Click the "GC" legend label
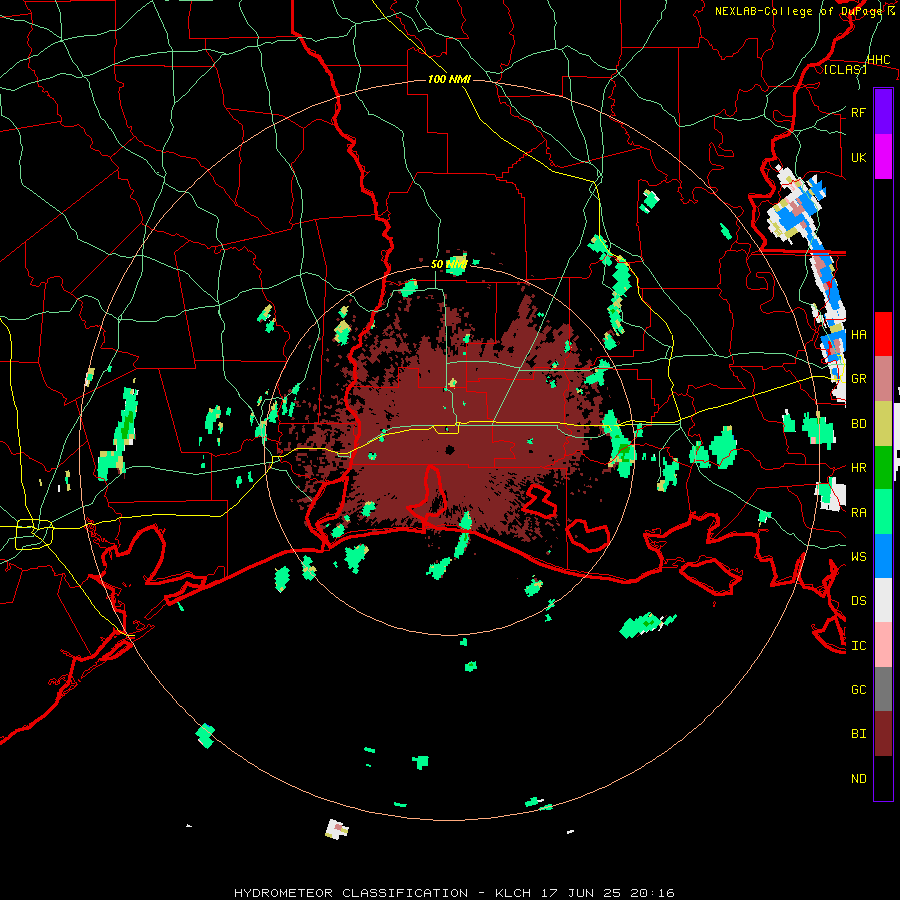 point(859,689)
